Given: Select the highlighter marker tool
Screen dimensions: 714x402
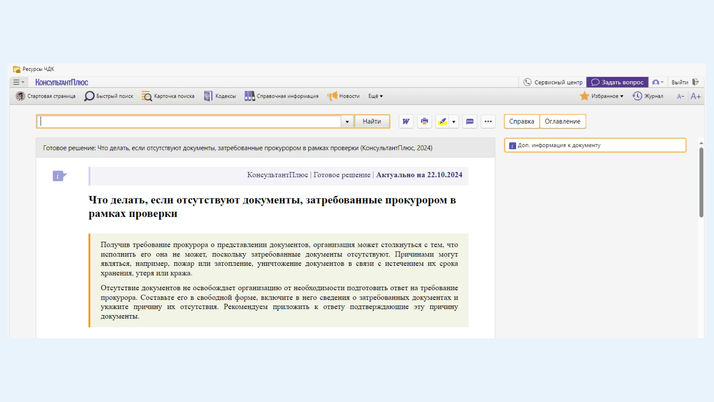Looking at the screenshot, I should 442,122.
